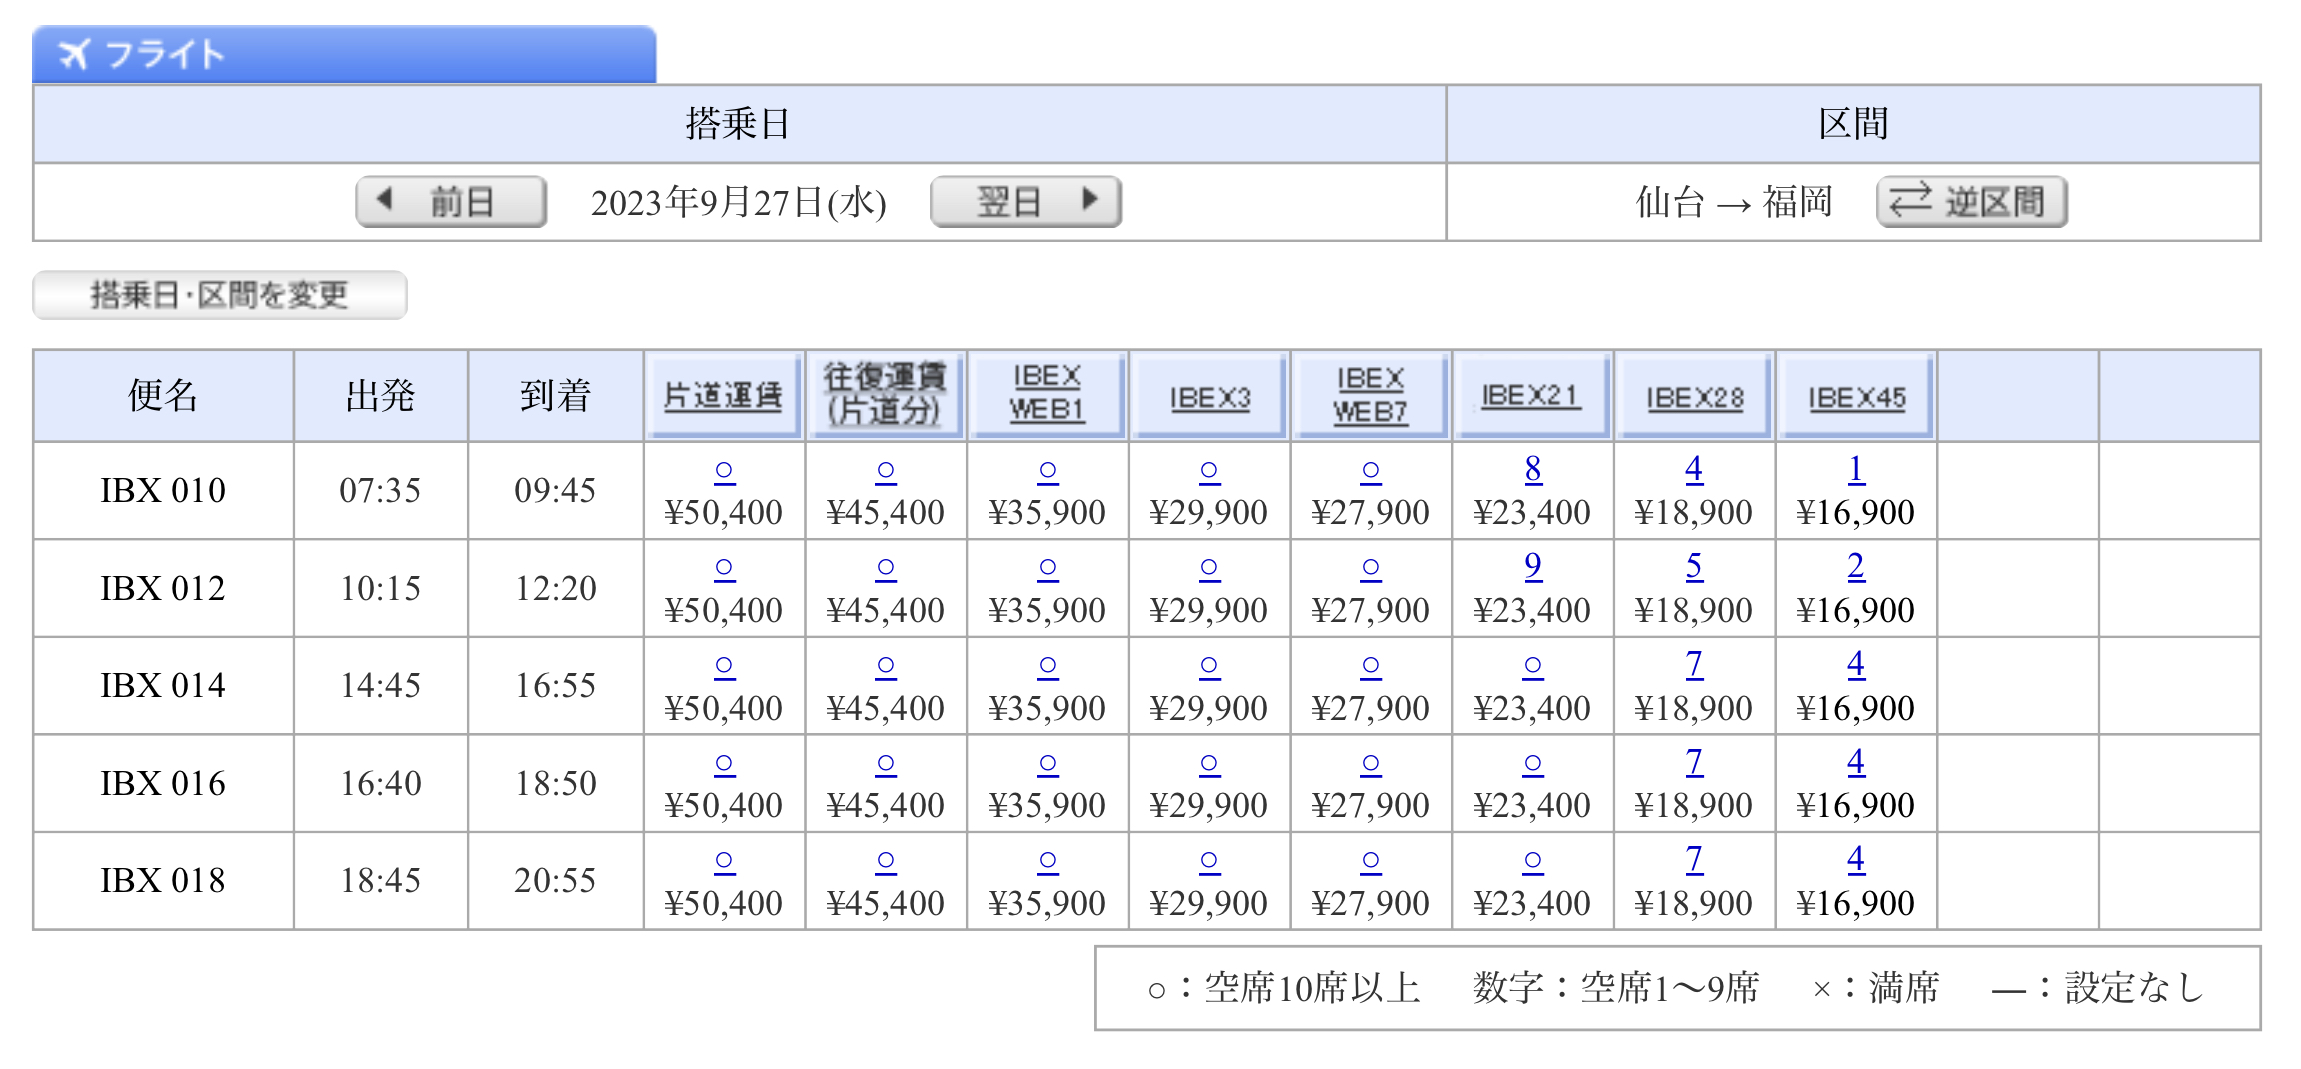Open the IBEX3 fare header
Screen dimensions: 2301x1069
point(1209,396)
